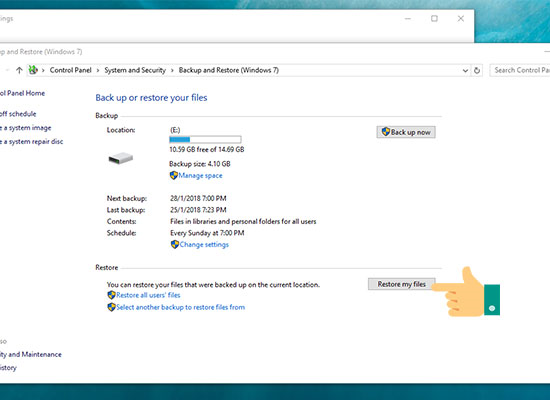Screen dimensions: 550x400
Task: Click Every Sunday at 7:00 PM schedule text
Action: click(207, 233)
